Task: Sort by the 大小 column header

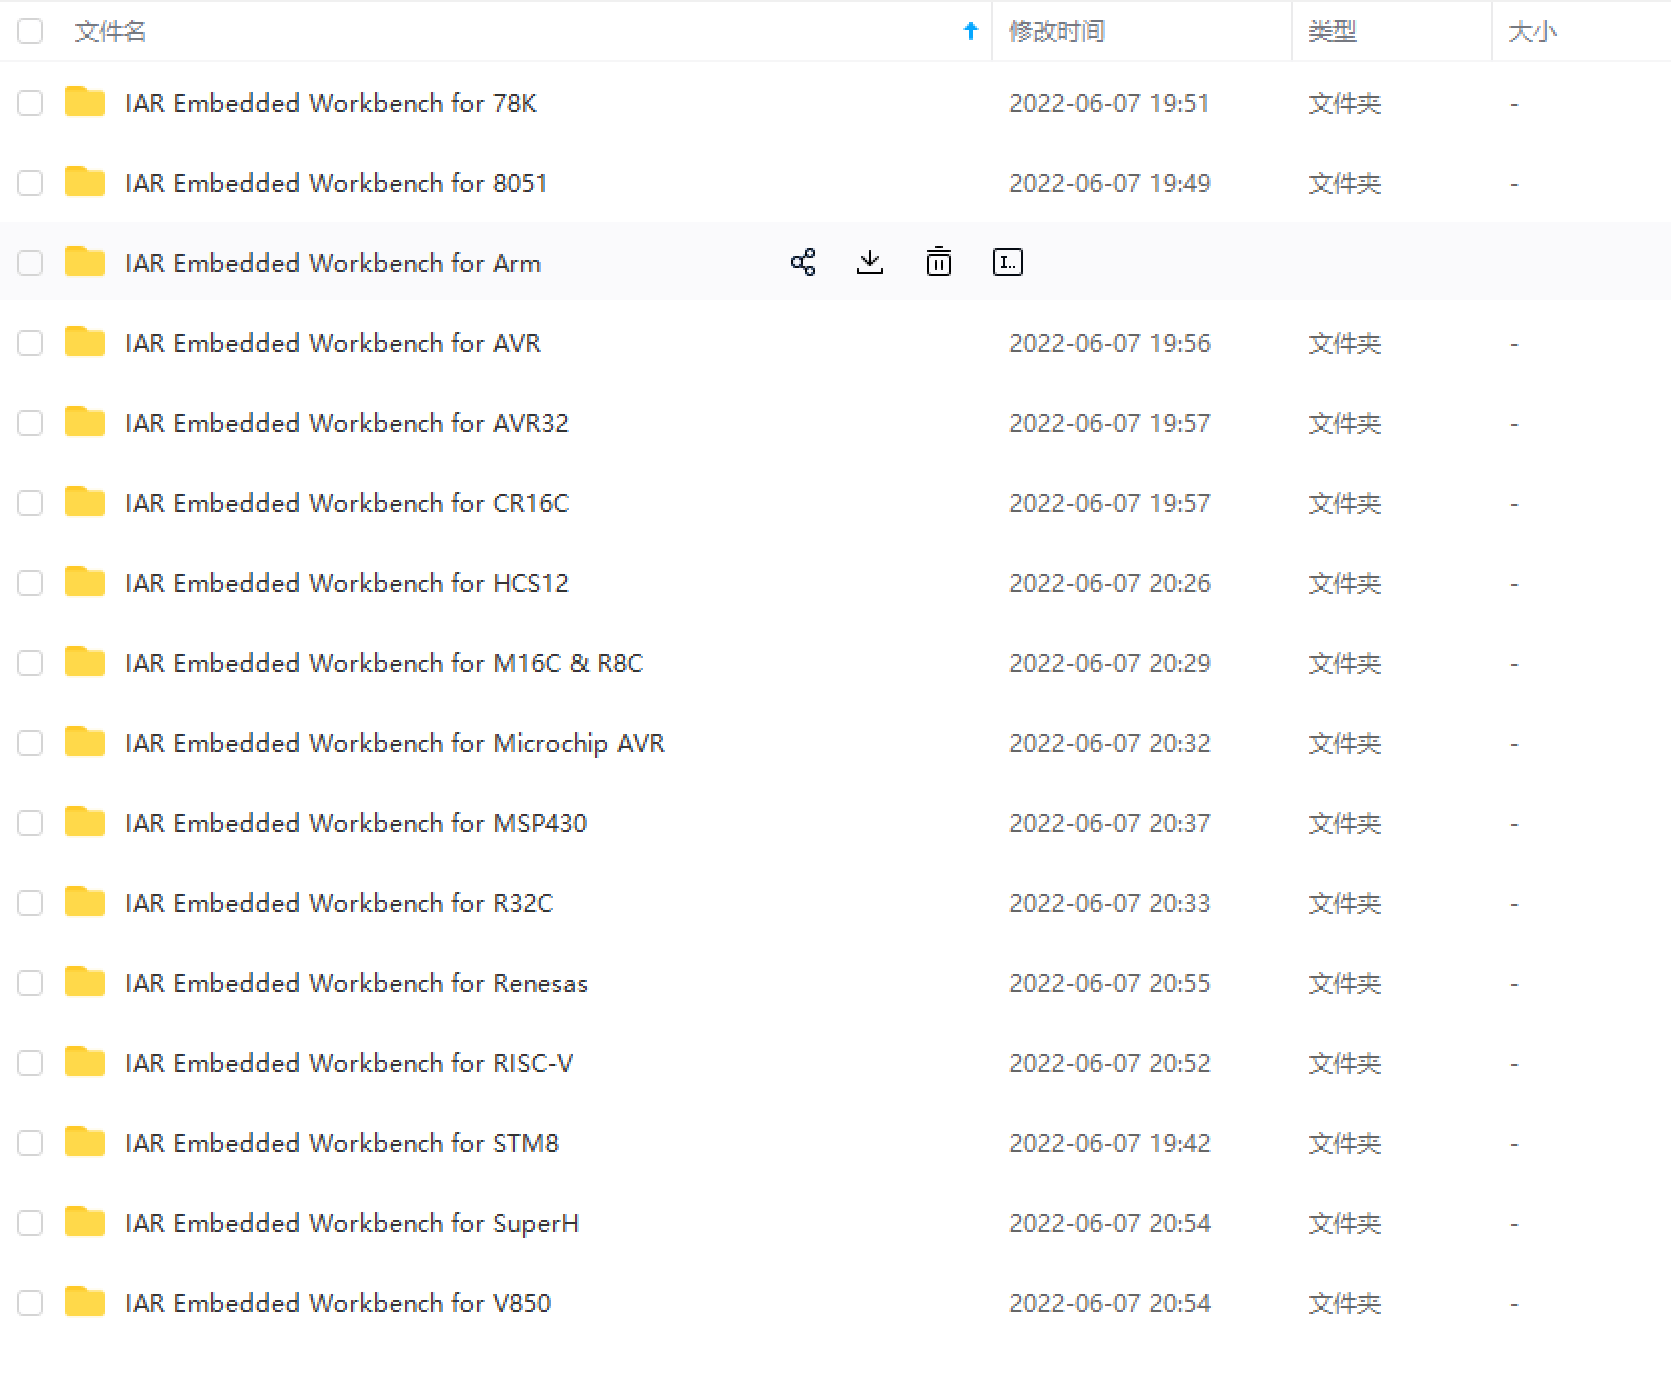Action: click(1532, 31)
